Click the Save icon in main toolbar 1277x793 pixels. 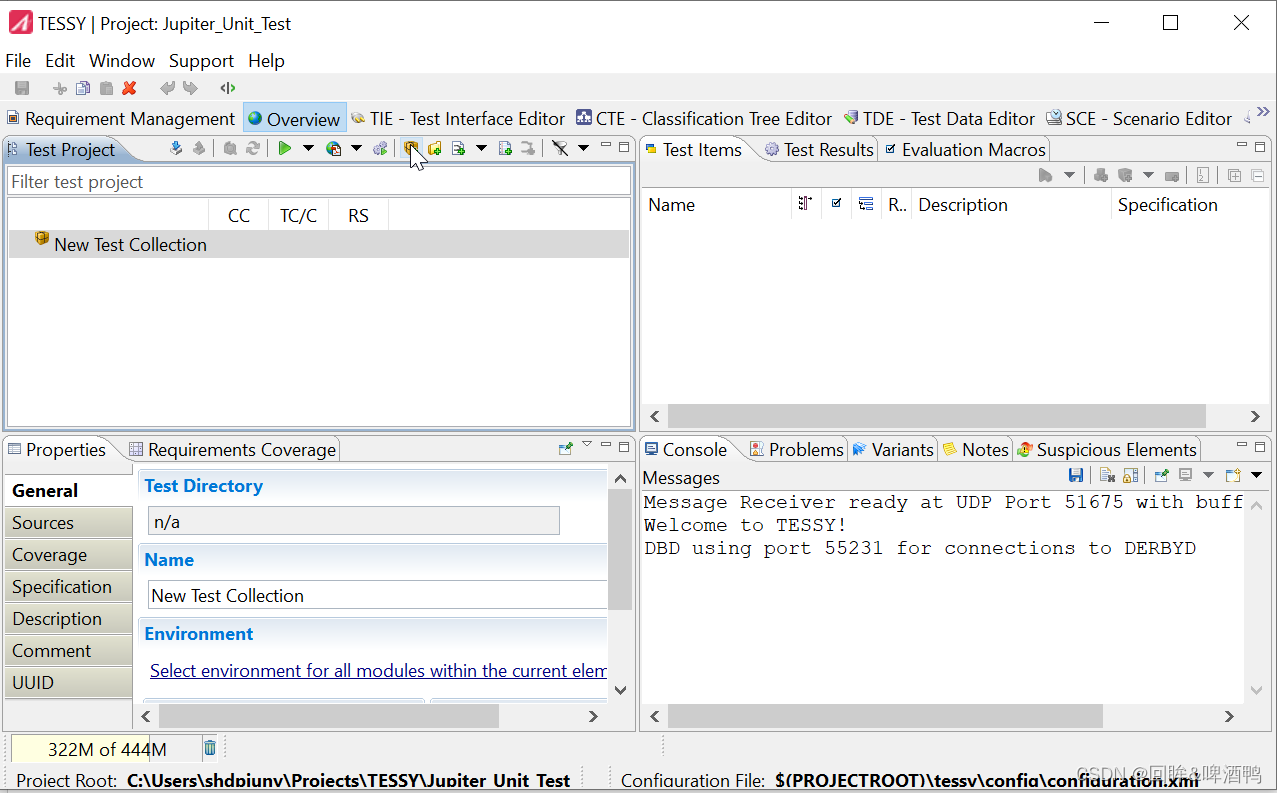pos(22,88)
